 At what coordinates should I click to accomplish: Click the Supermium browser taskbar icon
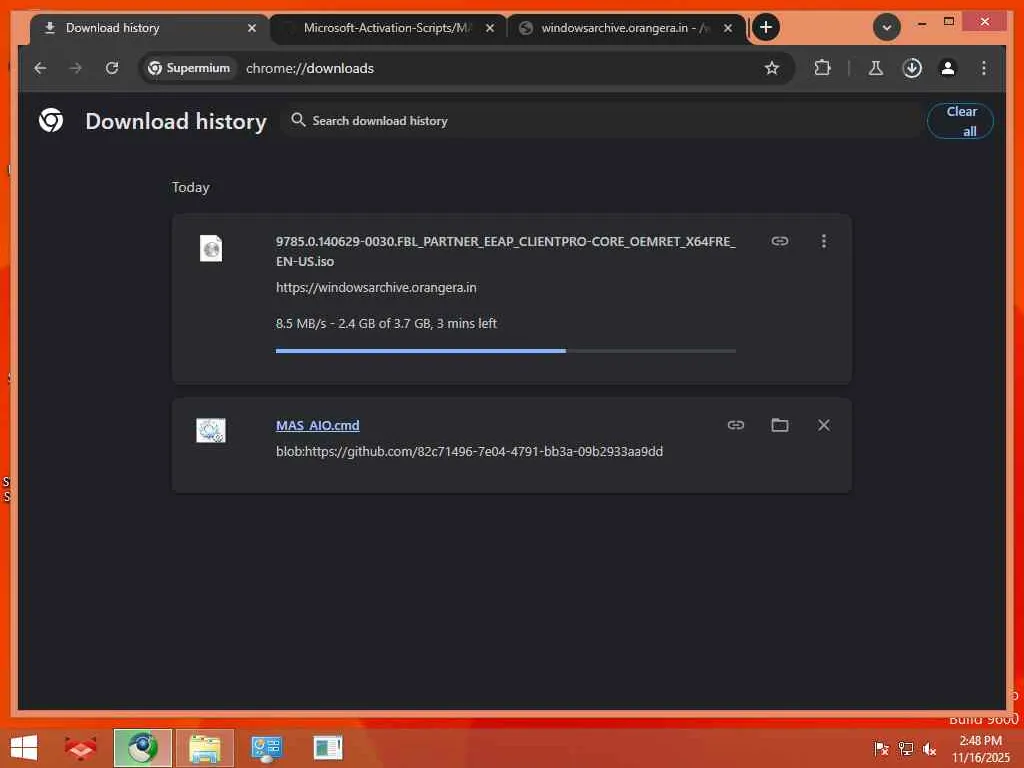pyautogui.click(x=142, y=748)
